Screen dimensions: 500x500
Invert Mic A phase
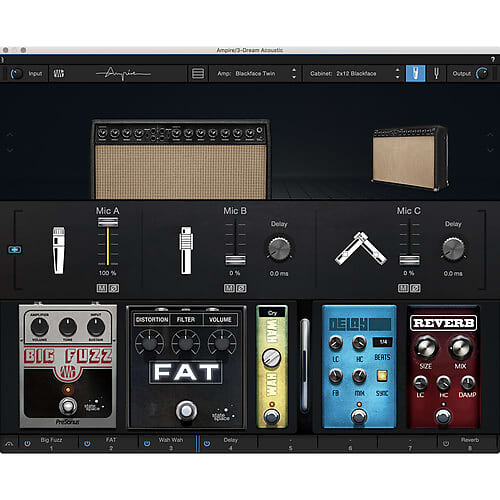[x=114, y=288]
